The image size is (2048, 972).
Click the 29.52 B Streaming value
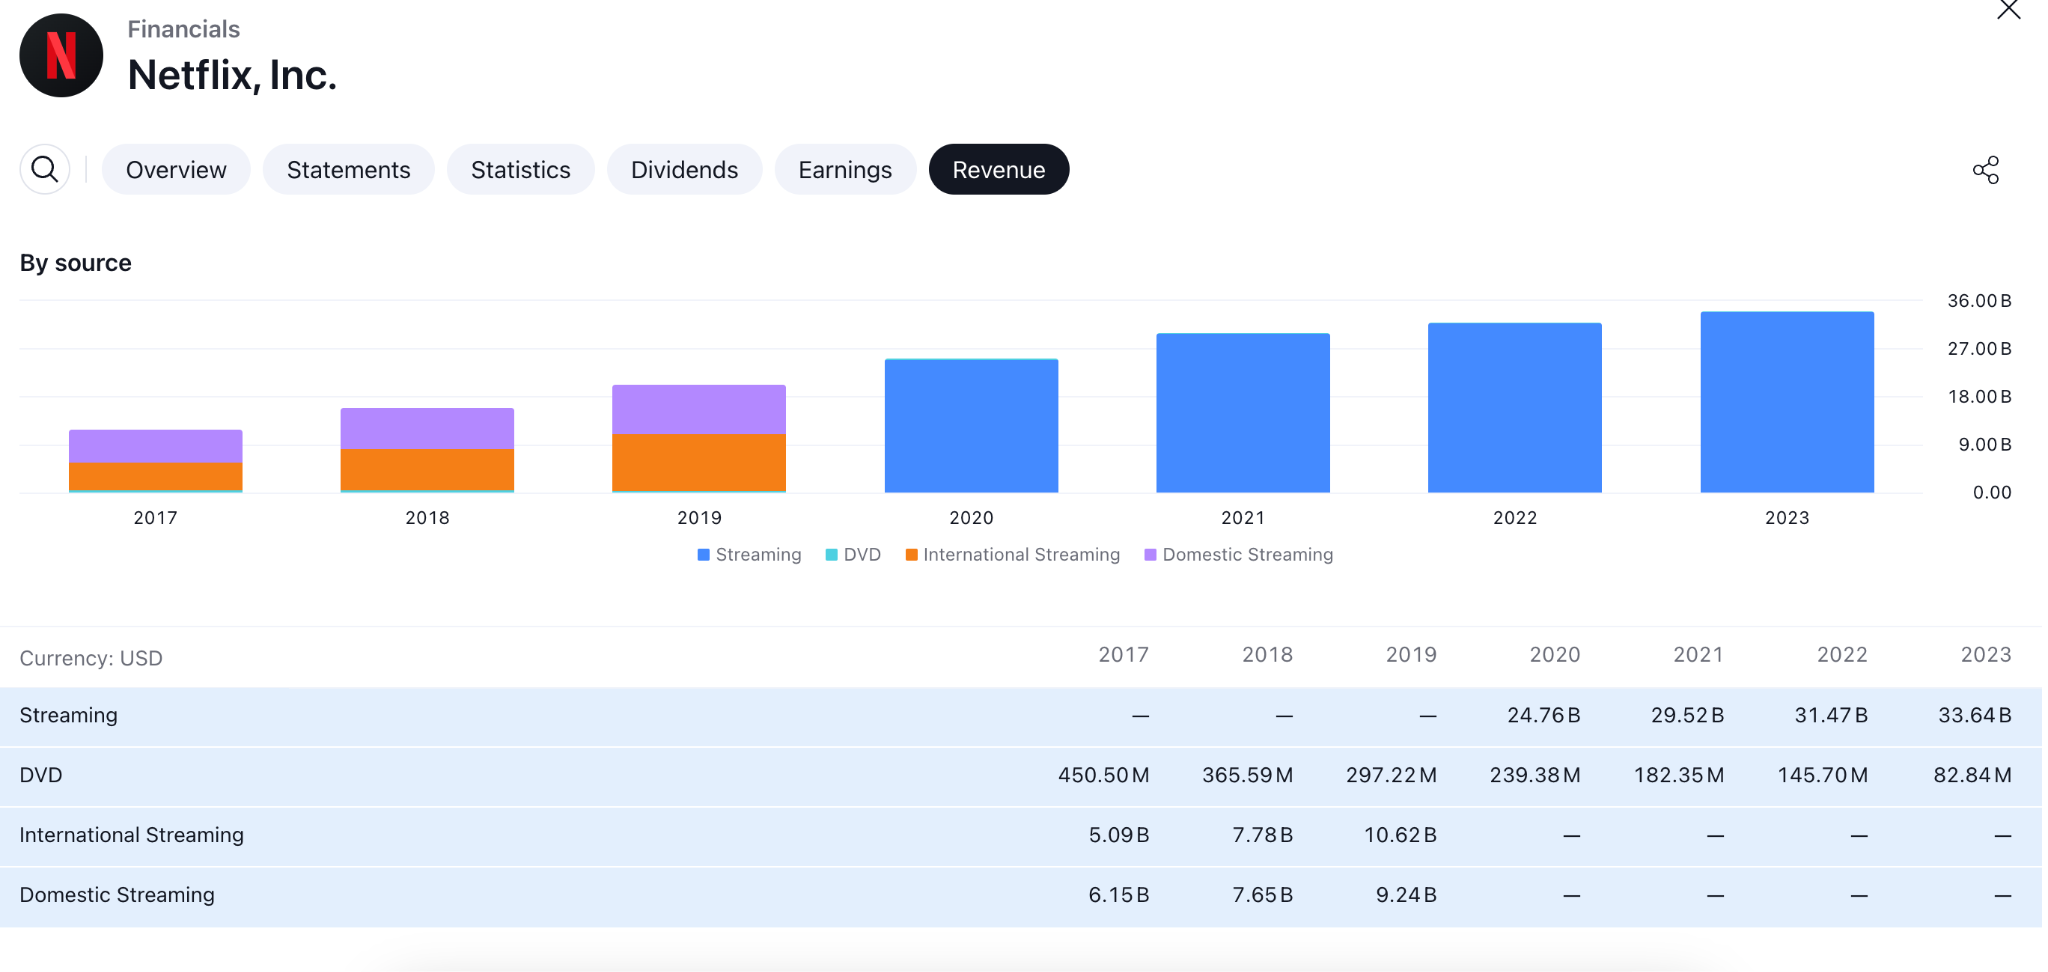1687,715
